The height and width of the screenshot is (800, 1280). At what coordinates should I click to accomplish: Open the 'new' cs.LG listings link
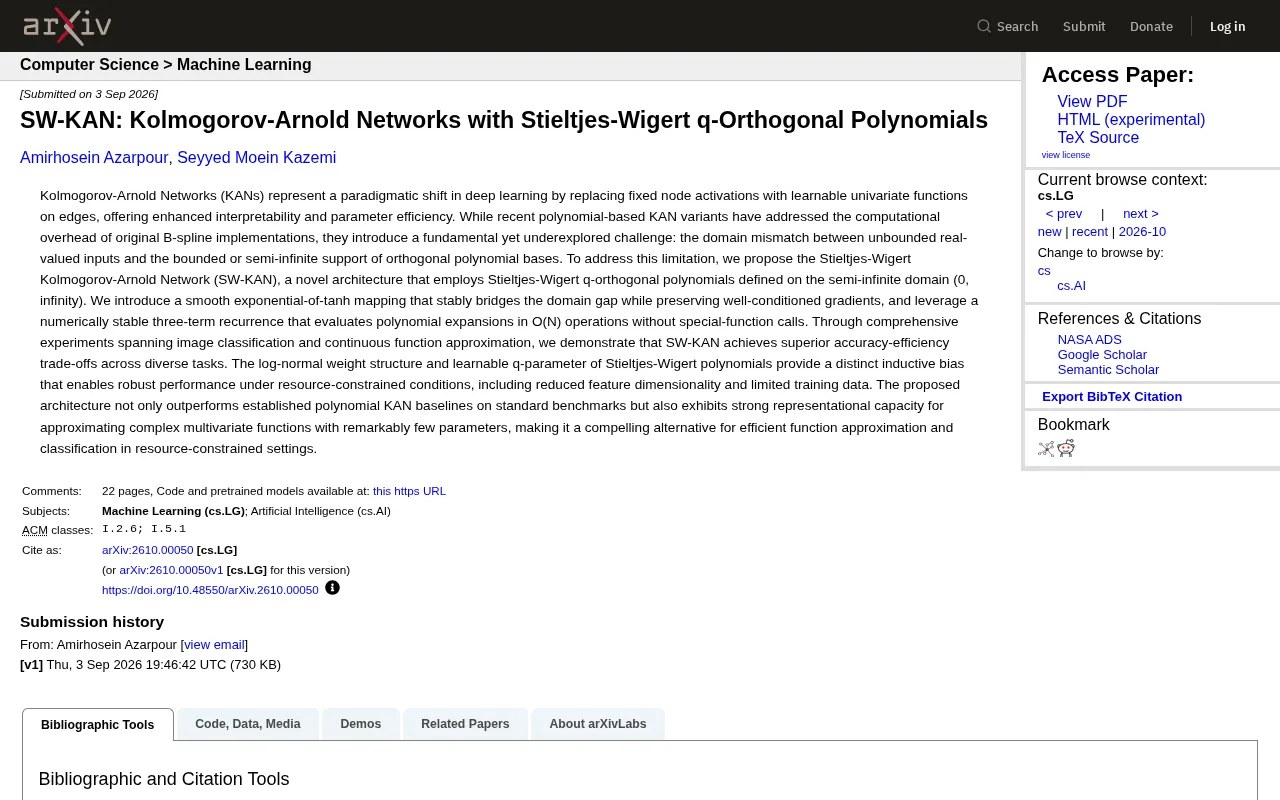point(1050,232)
